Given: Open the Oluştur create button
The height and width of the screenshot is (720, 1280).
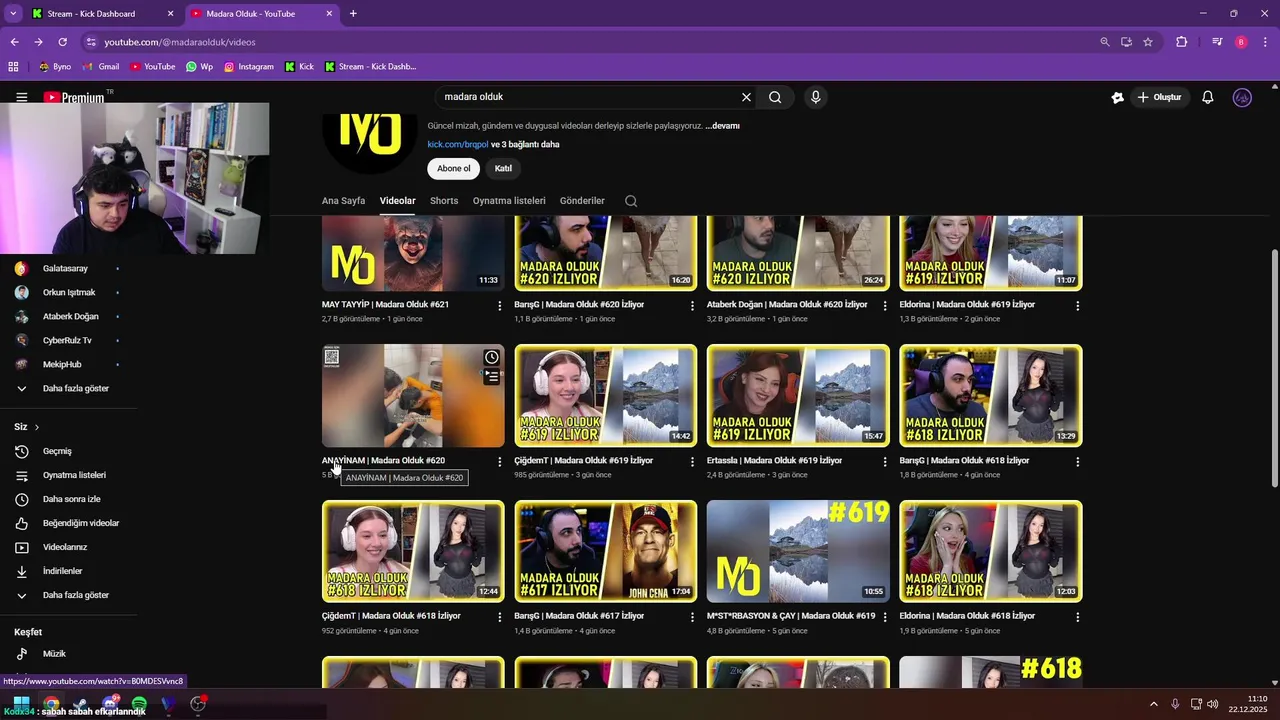Looking at the screenshot, I should (1160, 97).
